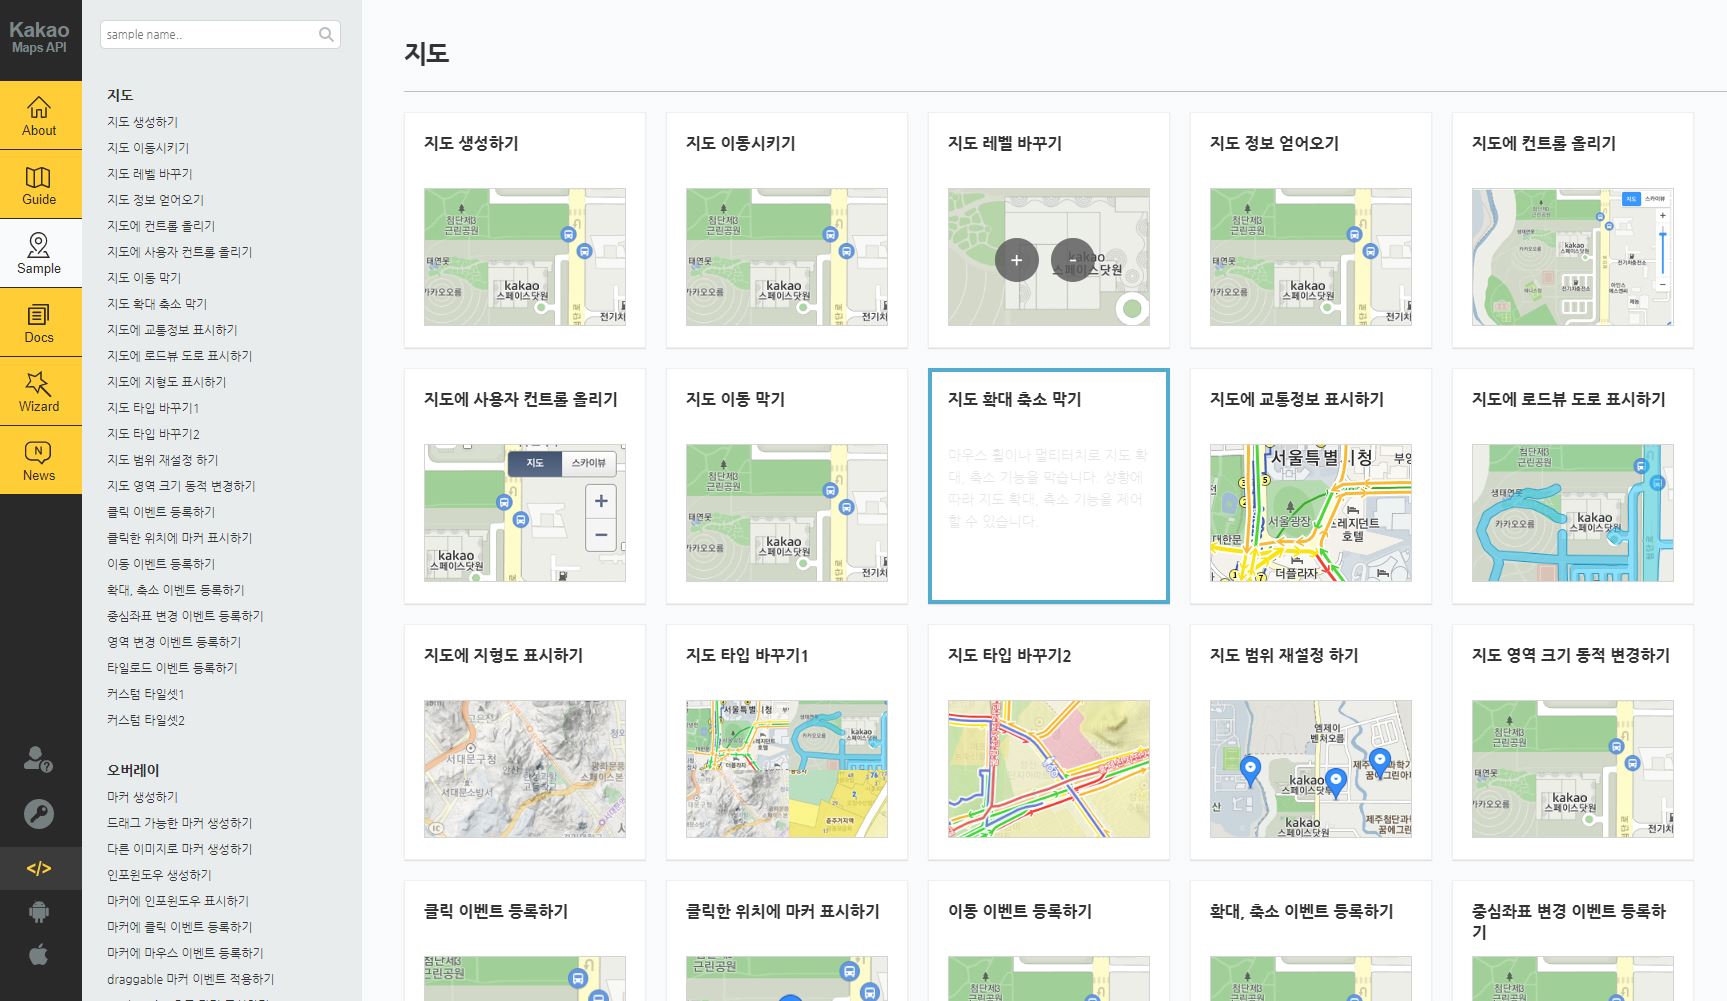1727x1001 pixels.
Task: Click the 오버레이 category heading
Action: (133, 770)
